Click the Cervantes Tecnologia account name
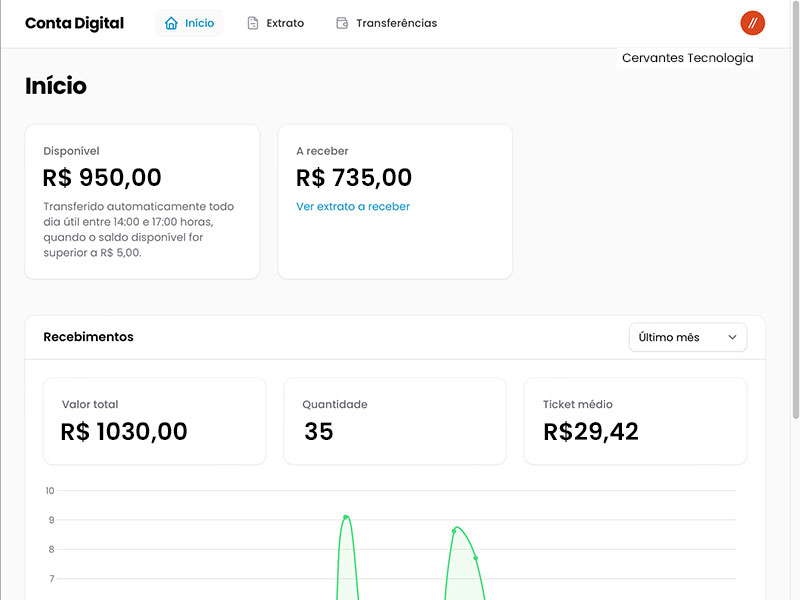Screen dimensions: 800x600 687,58
